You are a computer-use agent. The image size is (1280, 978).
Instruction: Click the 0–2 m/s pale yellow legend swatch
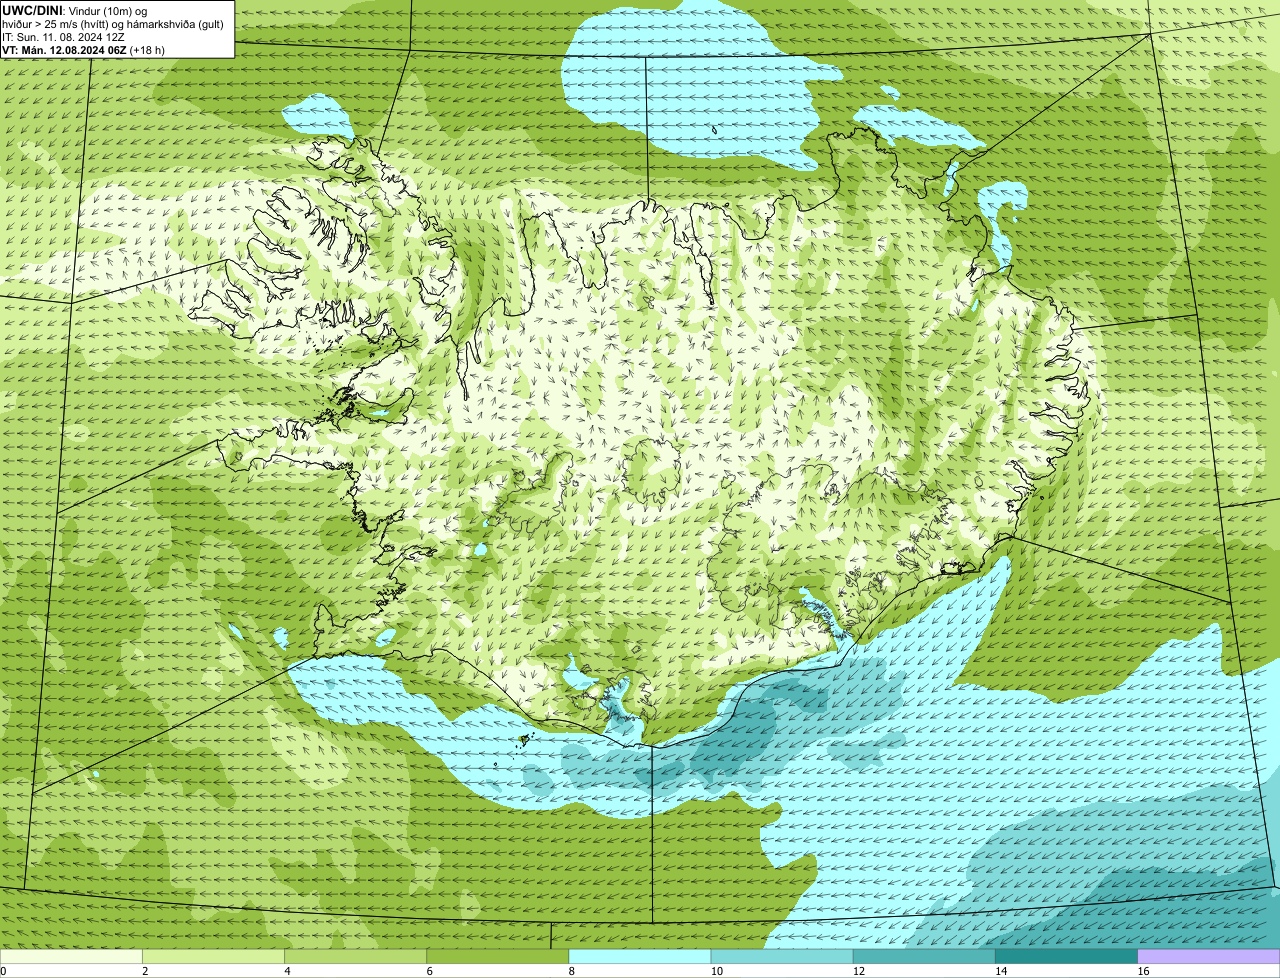(x=71, y=957)
